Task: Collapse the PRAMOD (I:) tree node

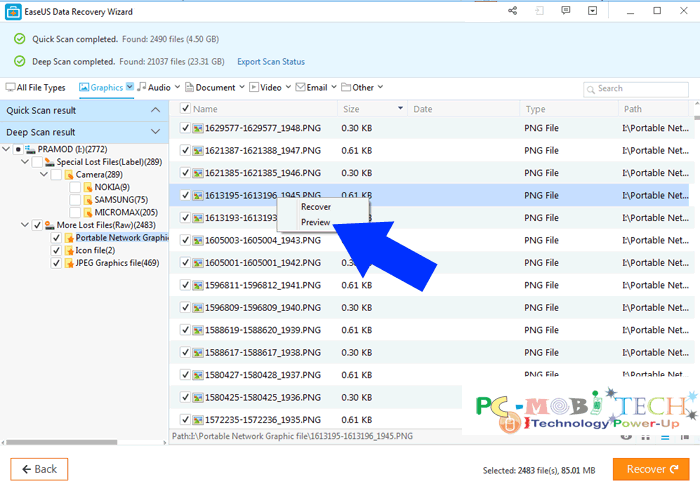Action: (6, 149)
